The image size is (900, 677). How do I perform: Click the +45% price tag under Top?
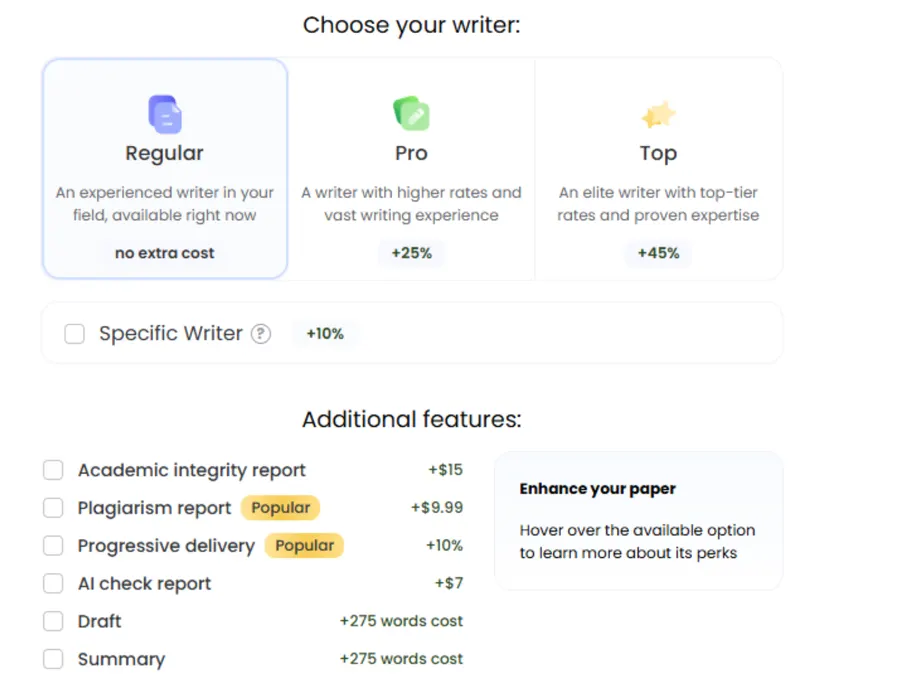[x=658, y=253]
